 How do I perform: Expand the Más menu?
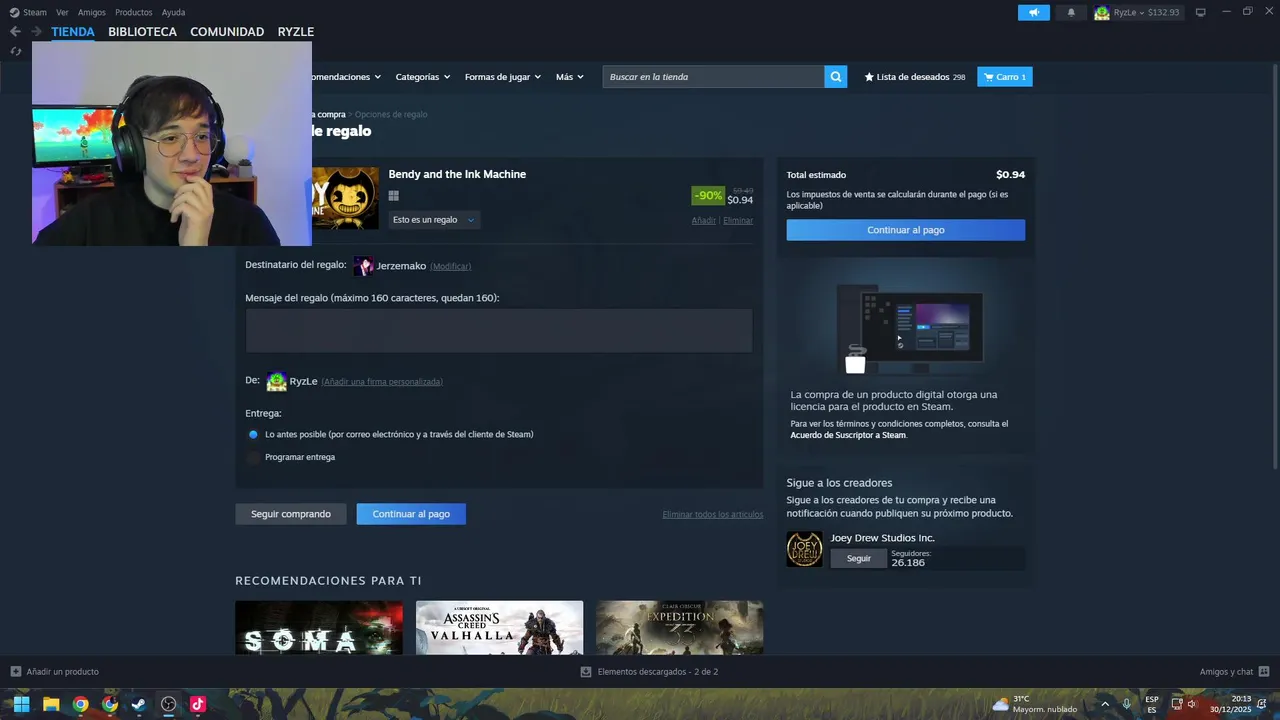(569, 77)
